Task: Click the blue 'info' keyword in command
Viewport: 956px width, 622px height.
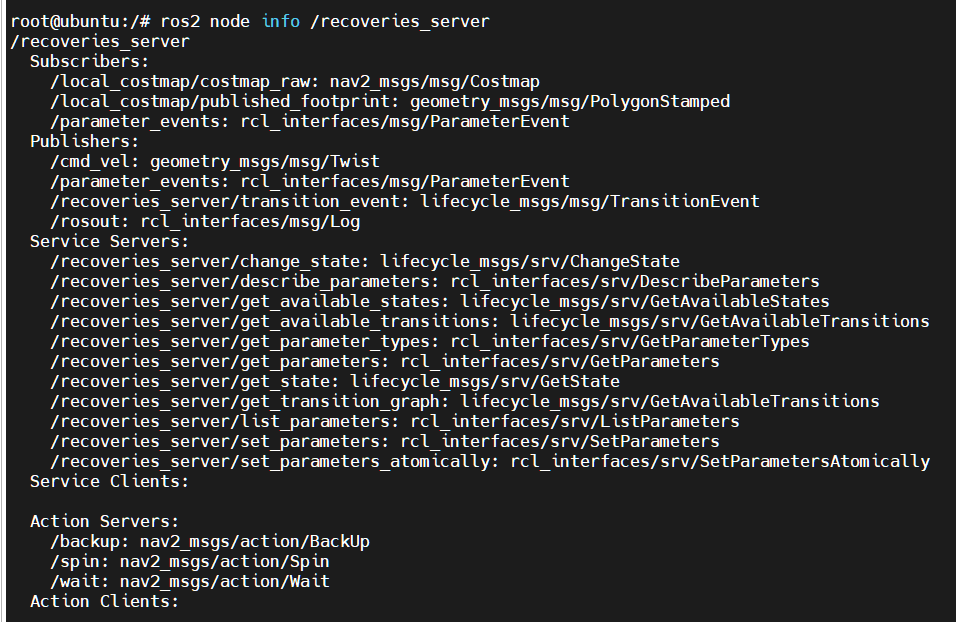Action: click(x=280, y=21)
